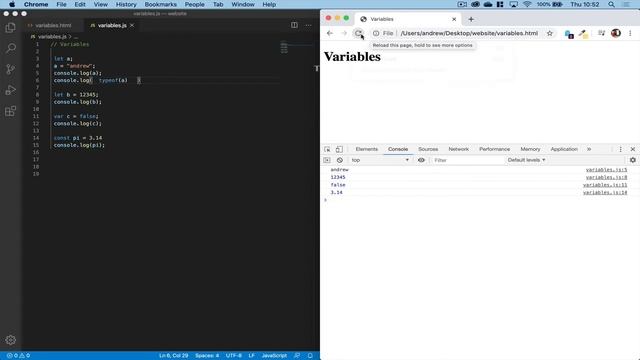Click the notifications bell in status bar
This screenshot has height=360, width=640.
310,356
